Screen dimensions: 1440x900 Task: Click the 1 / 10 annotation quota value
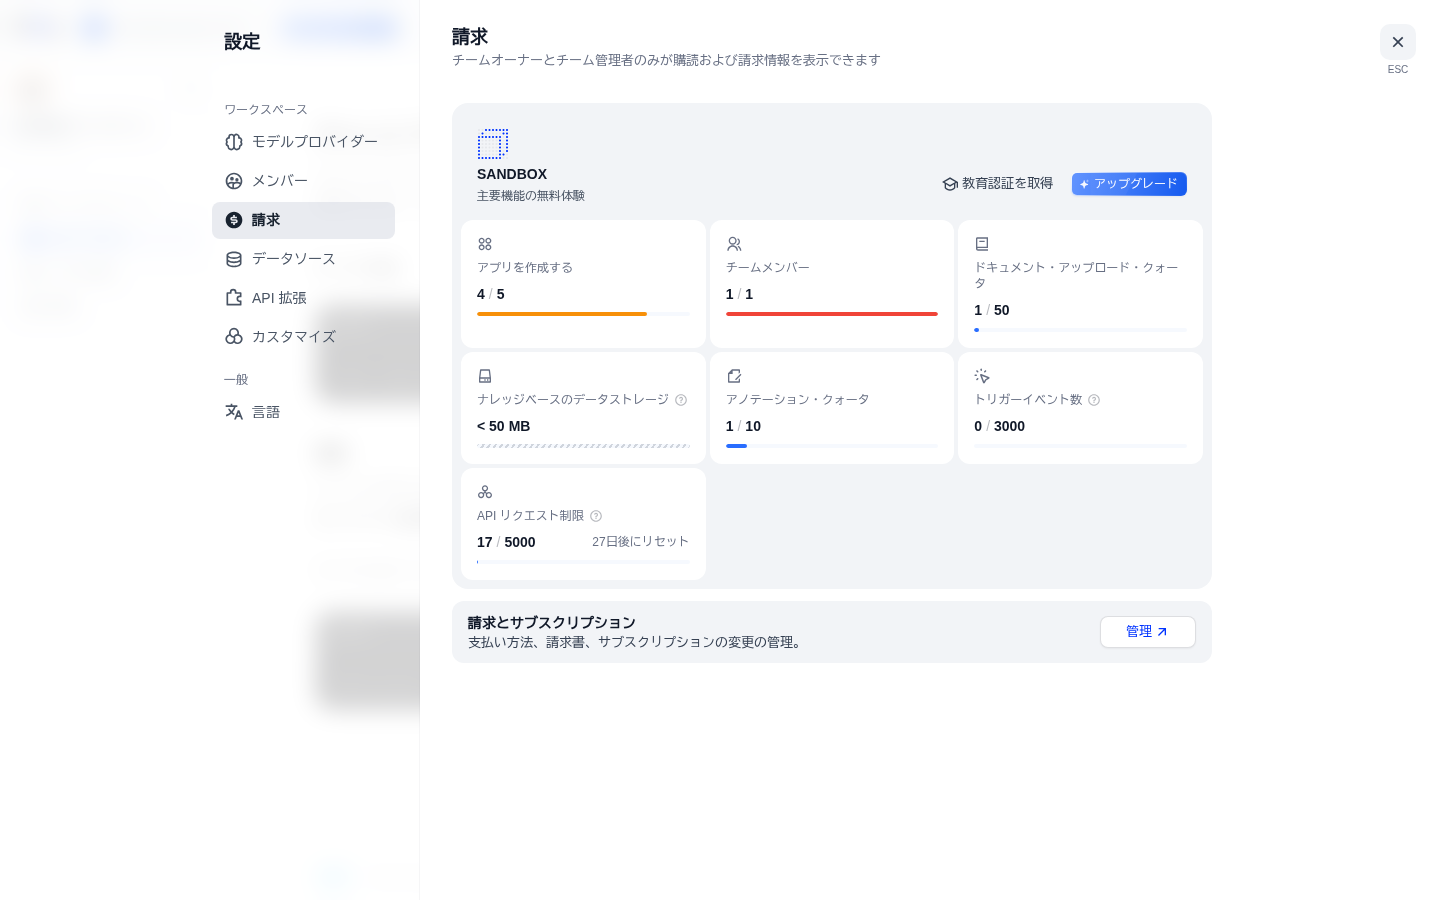click(743, 426)
